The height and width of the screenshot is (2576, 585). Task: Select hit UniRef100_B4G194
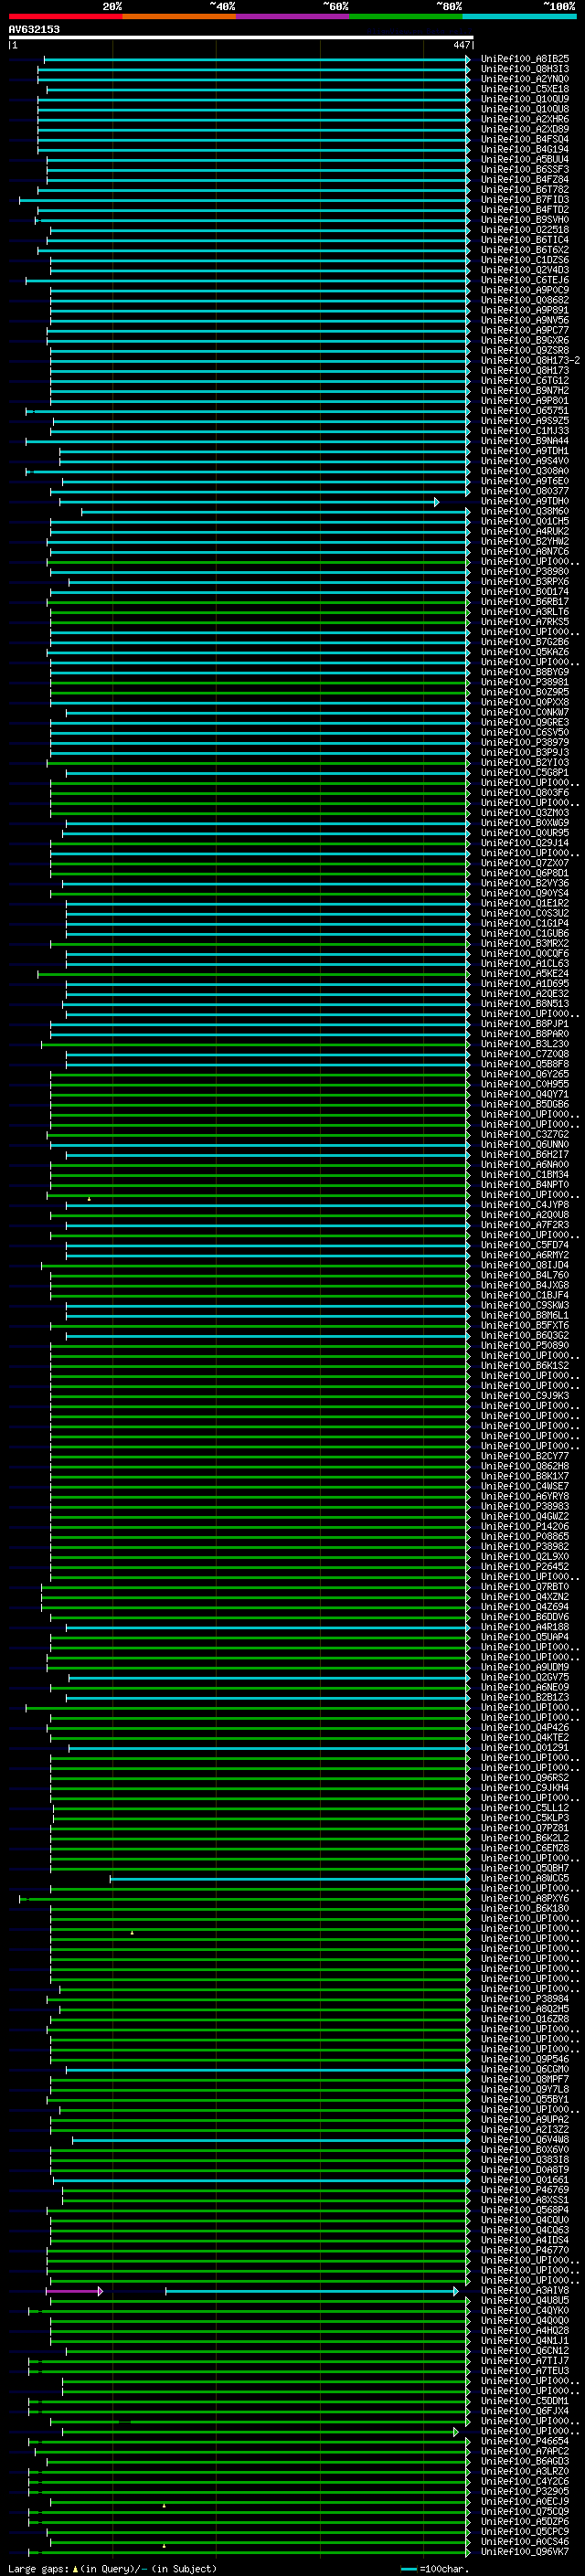coord(525,149)
